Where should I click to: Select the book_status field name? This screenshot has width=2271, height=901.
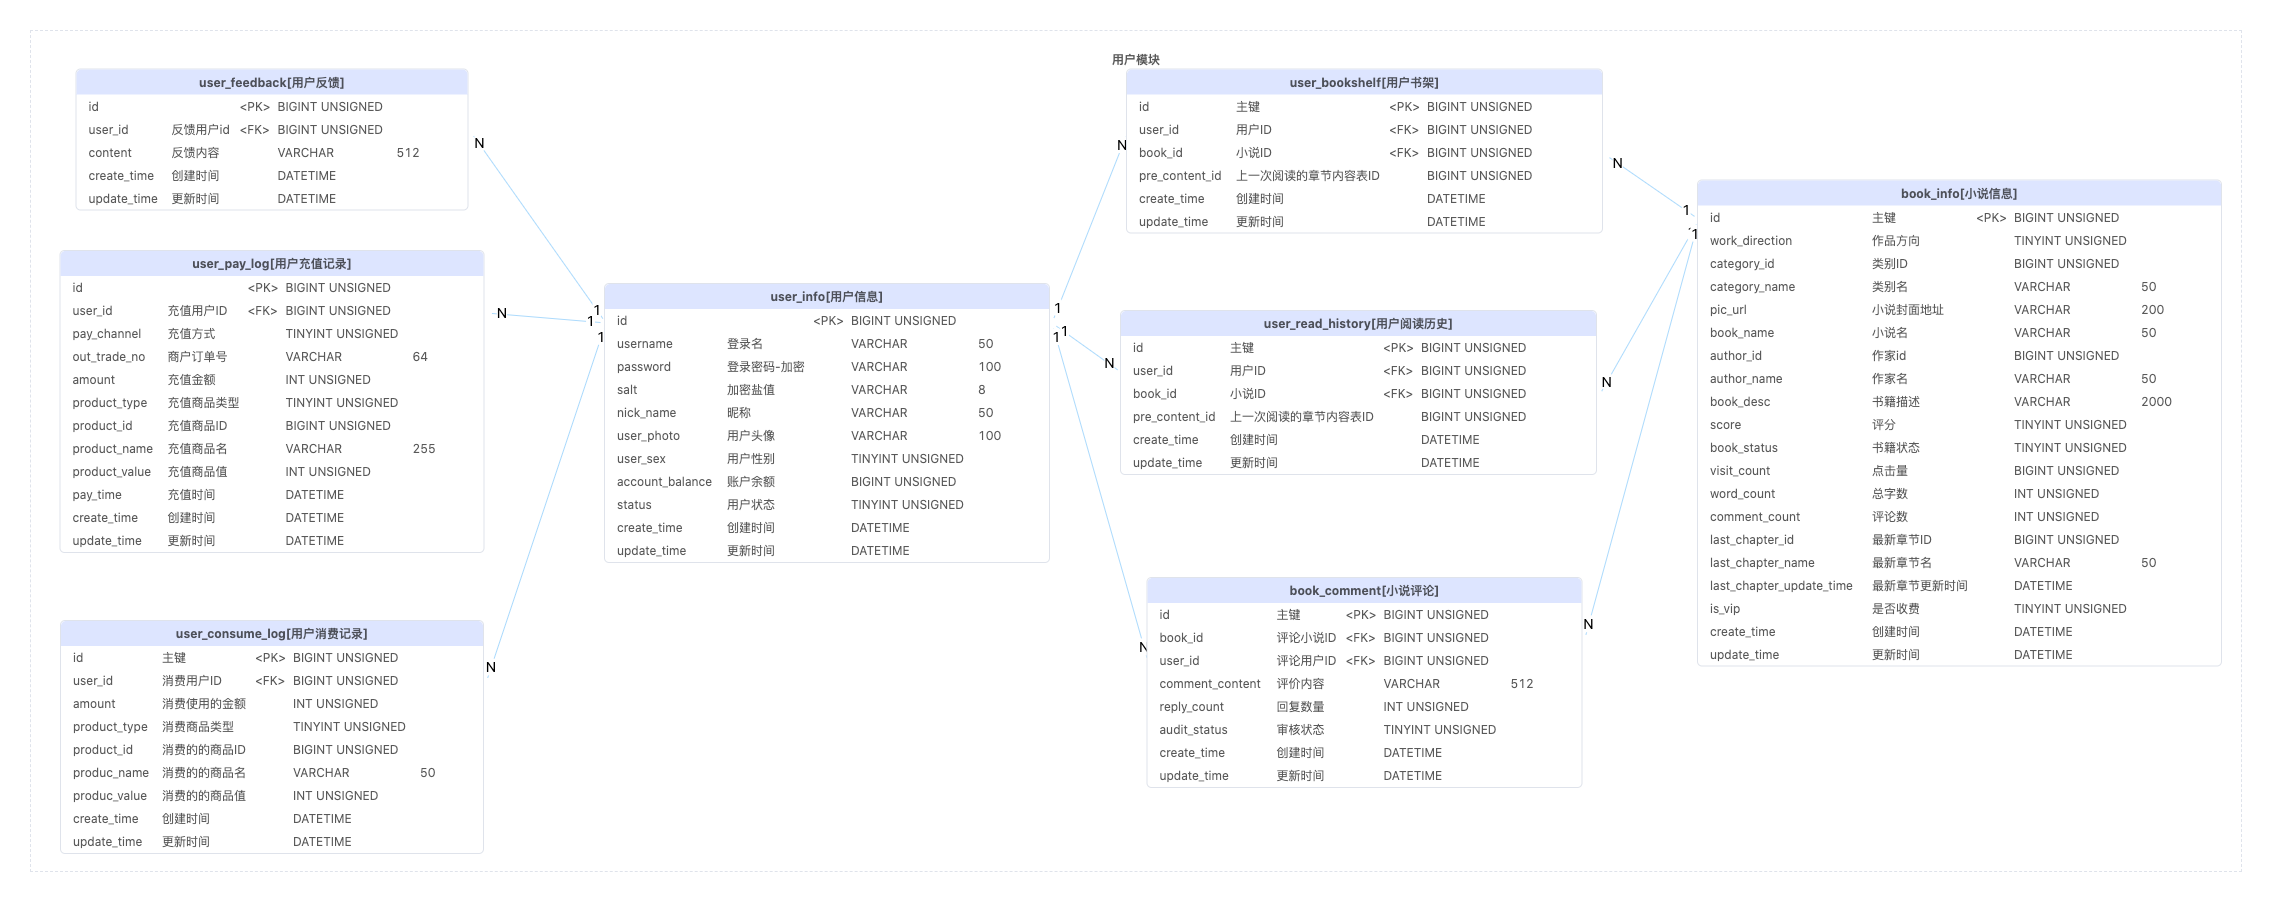click(1744, 448)
